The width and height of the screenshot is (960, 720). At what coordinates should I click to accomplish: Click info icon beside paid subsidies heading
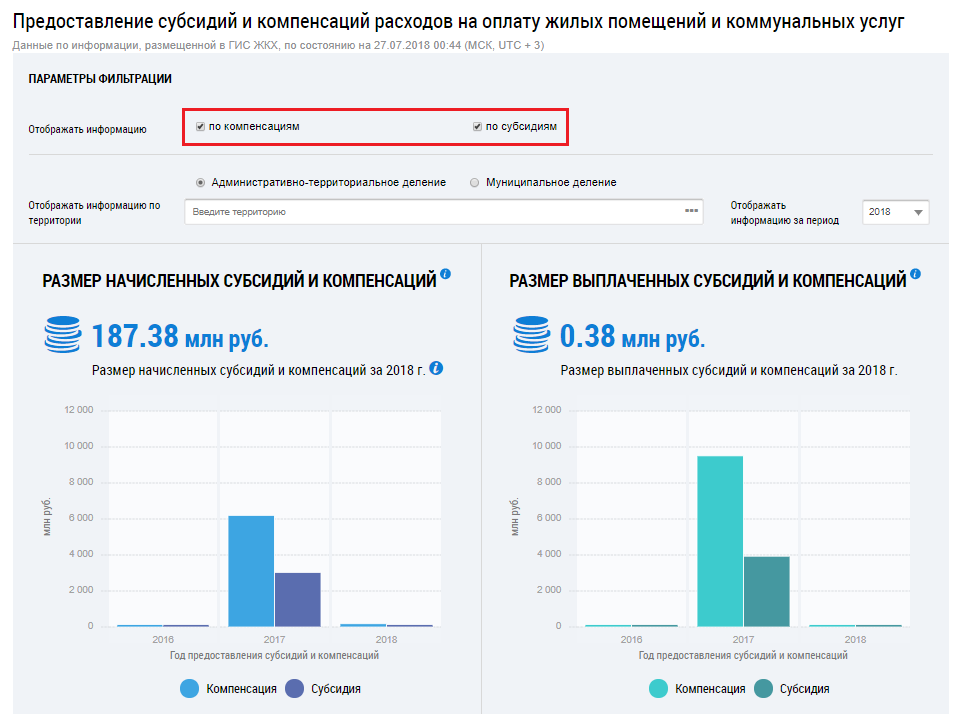click(915, 274)
